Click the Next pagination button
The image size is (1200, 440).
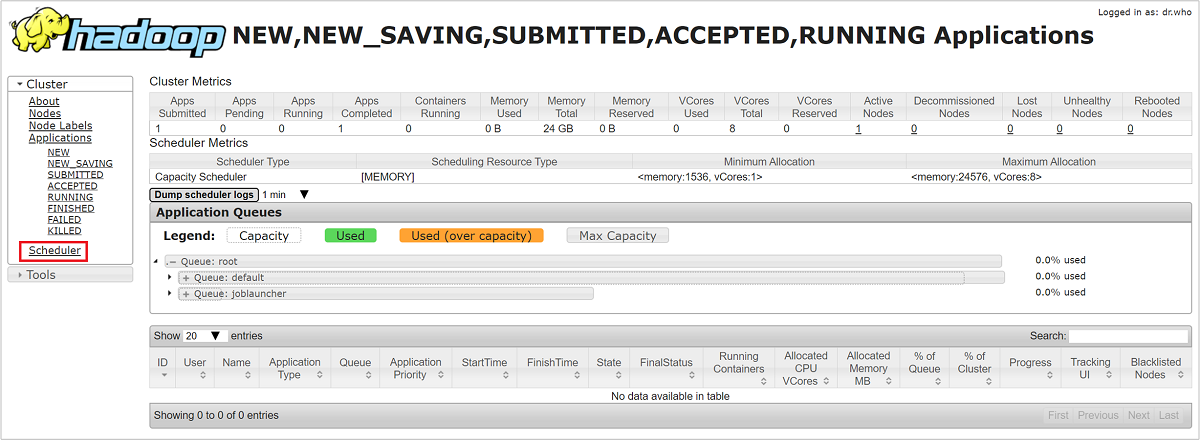pyautogui.click(x=1138, y=415)
